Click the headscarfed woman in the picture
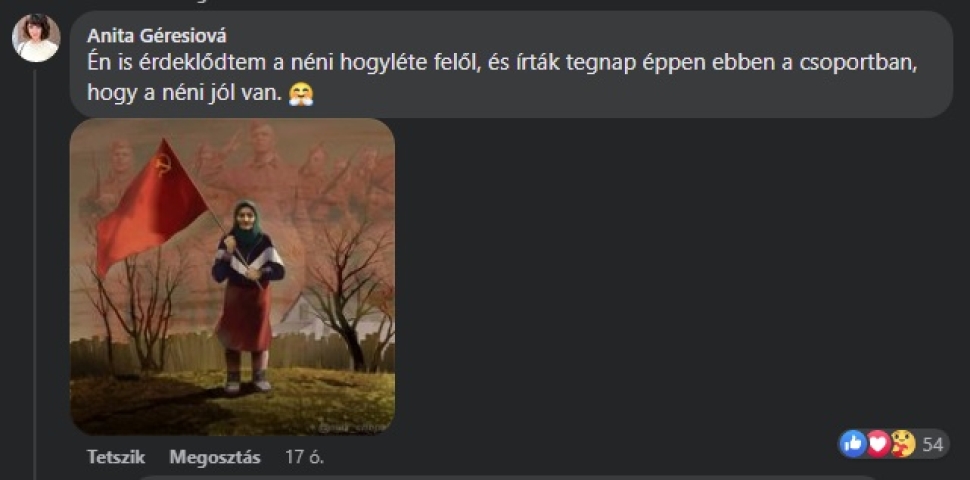The width and height of the screenshot is (970, 480). click(x=248, y=295)
